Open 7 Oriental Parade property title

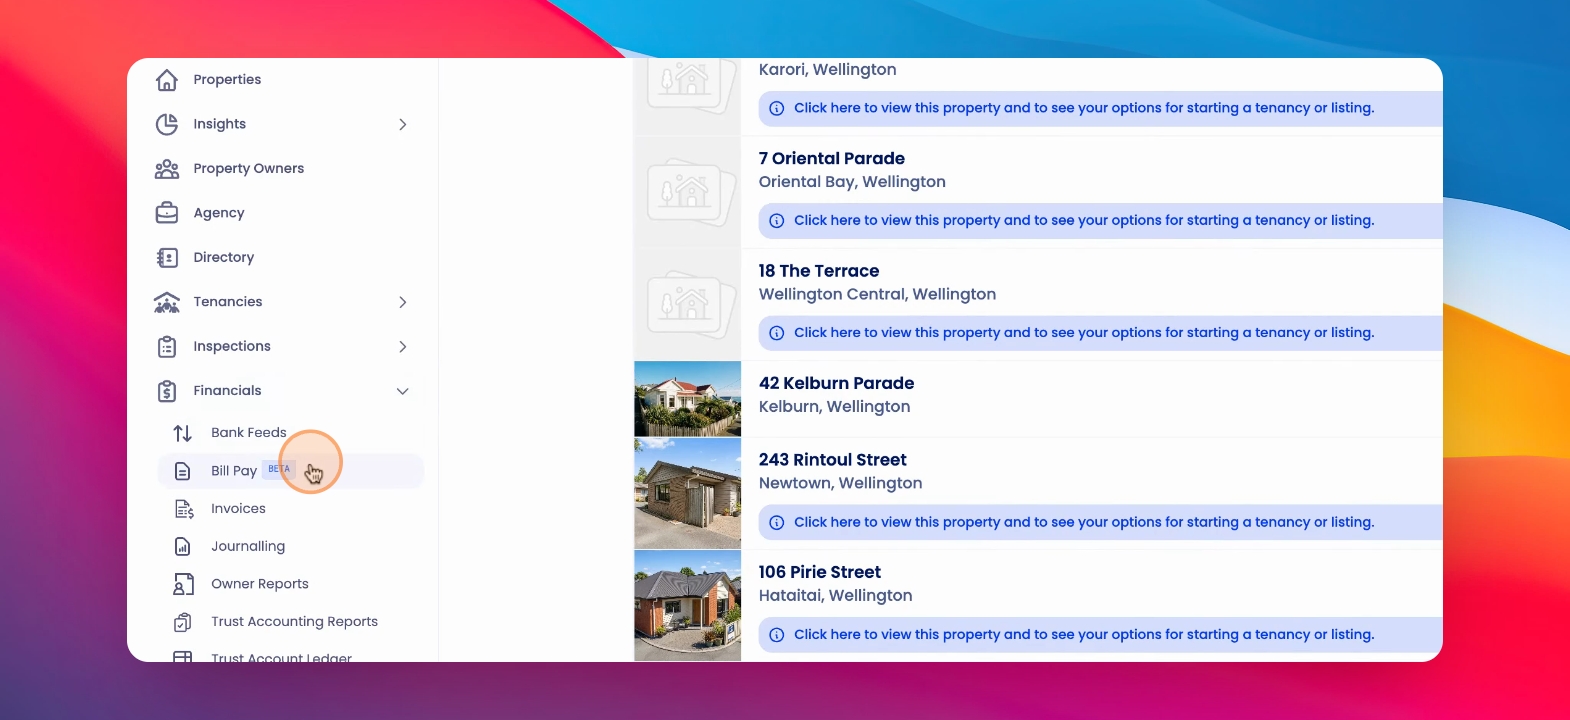click(832, 159)
